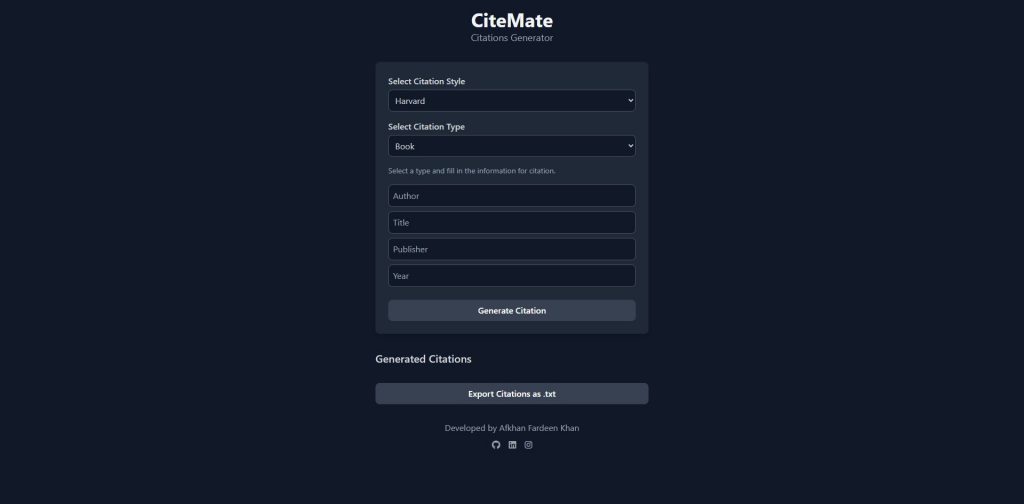Click the CiteMate title heading
1024x504 pixels.
511,20
